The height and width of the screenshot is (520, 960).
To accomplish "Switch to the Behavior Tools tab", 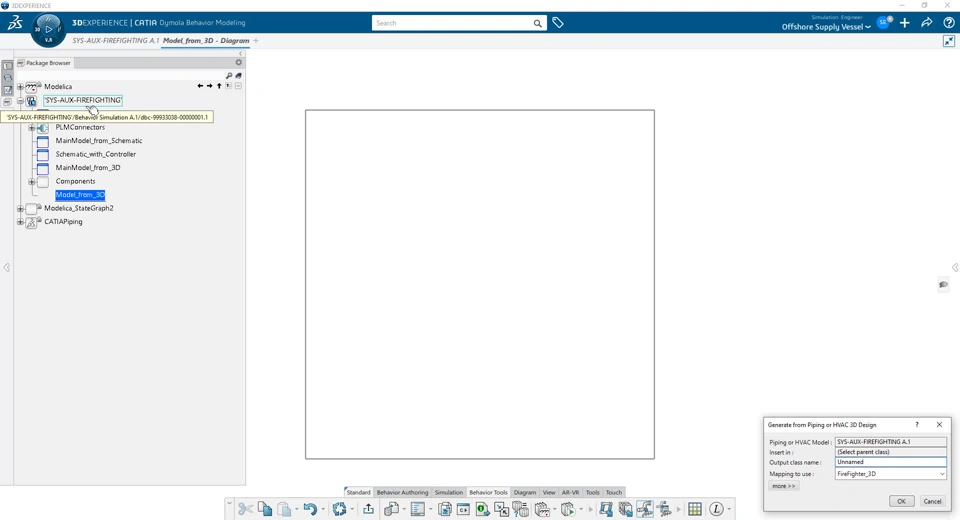I will coord(488,492).
